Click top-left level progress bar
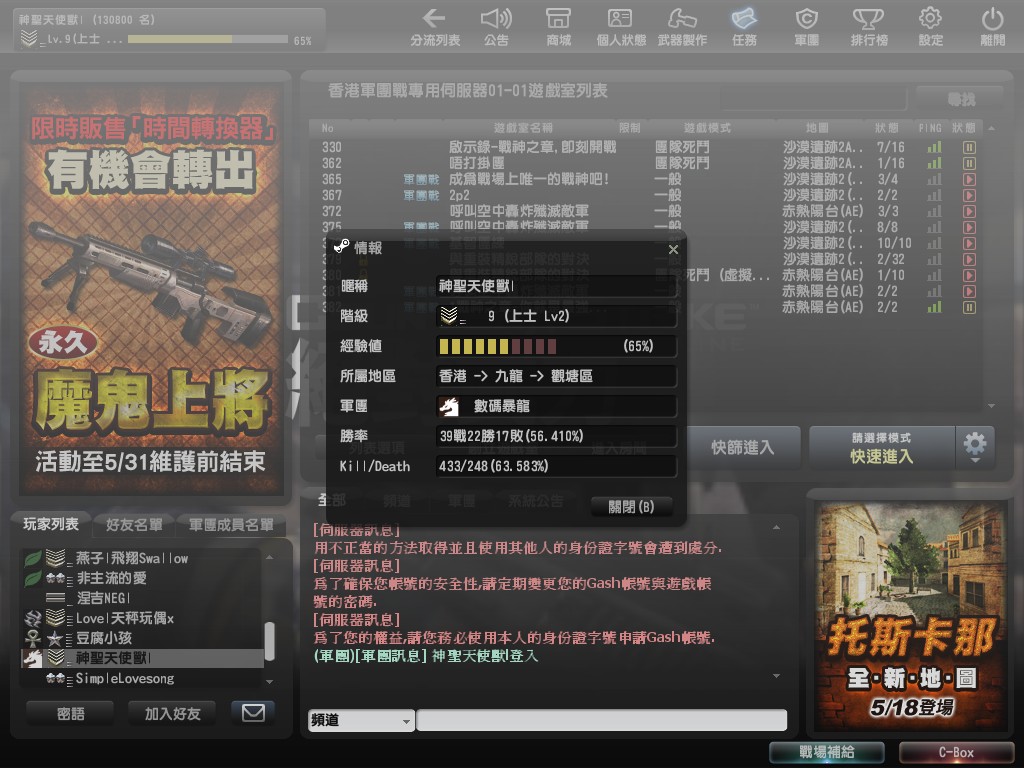Viewport: 1024px width, 768px height. click(208, 39)
